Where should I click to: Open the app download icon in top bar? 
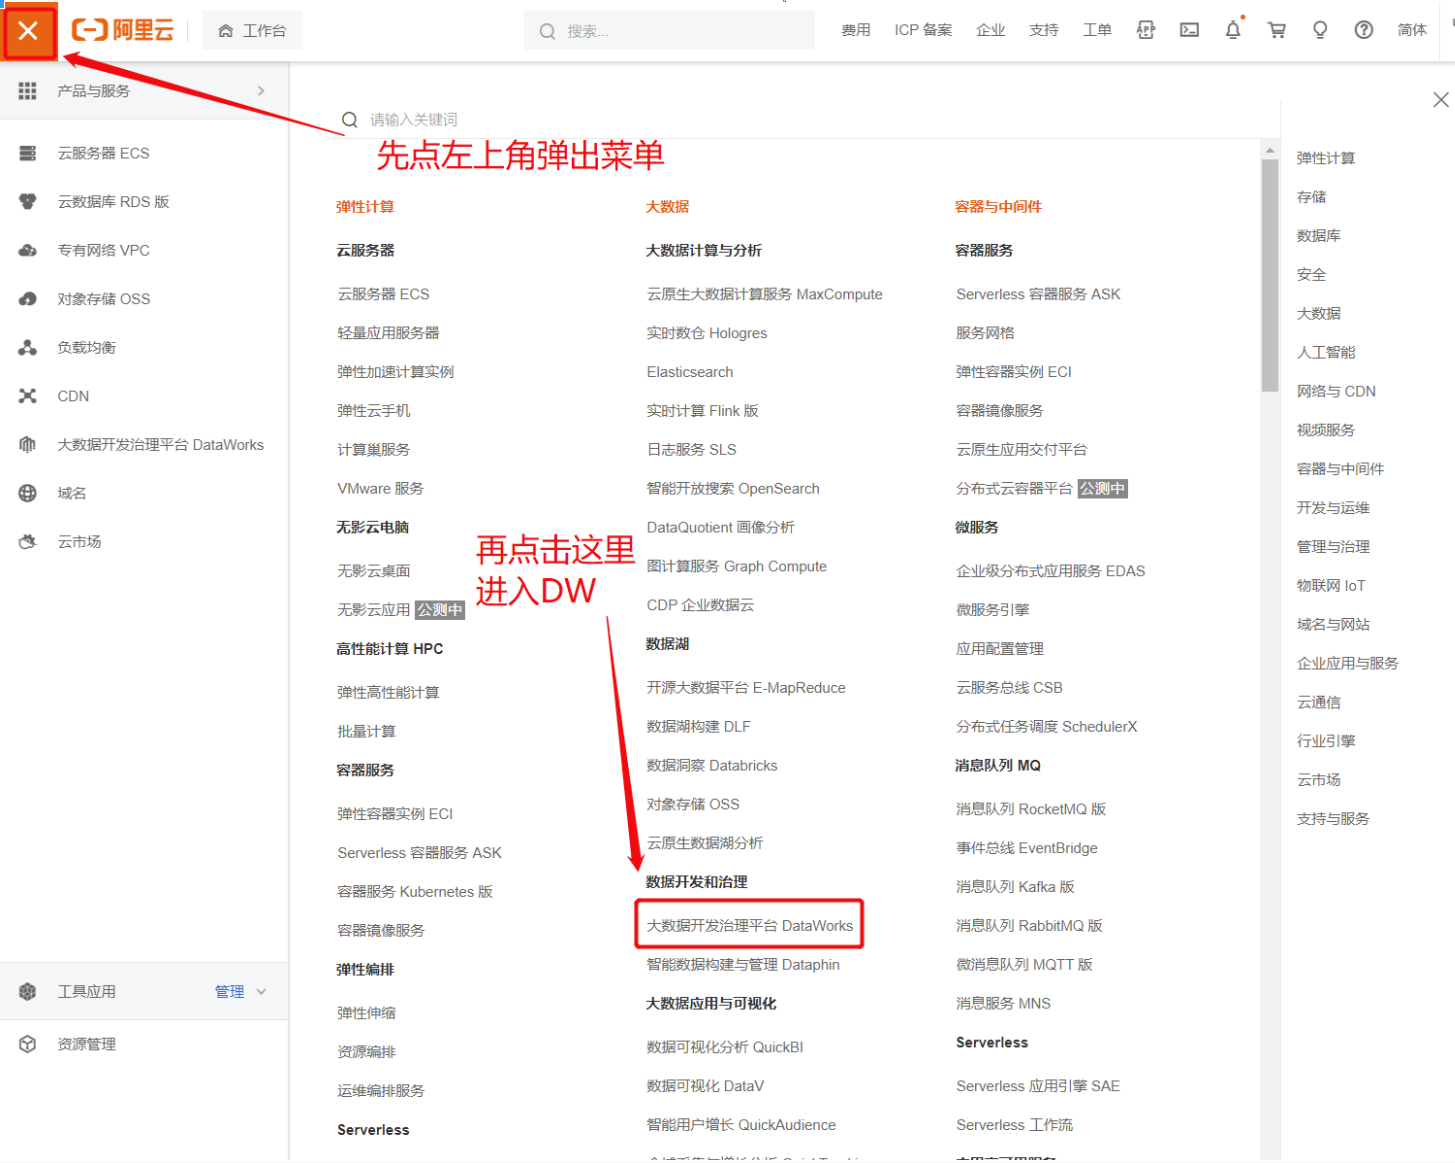[1146, 30]
